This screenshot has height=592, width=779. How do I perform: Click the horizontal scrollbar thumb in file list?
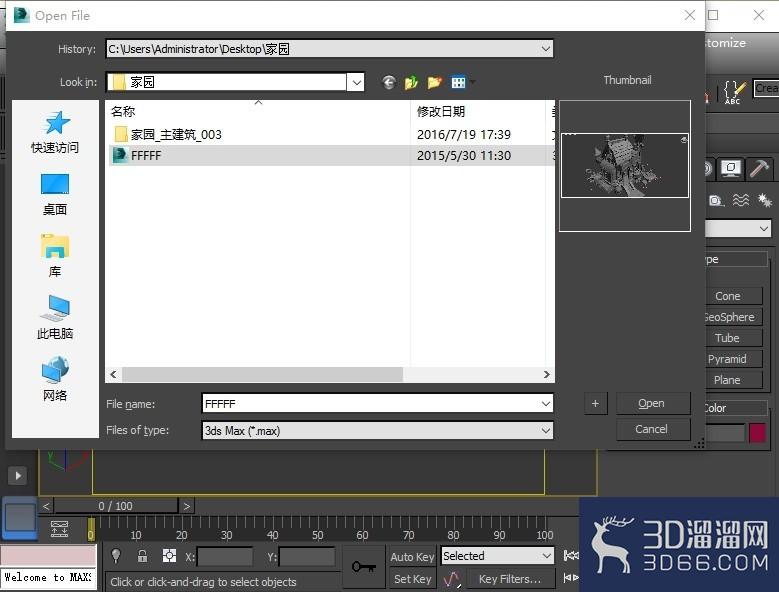point(263,374)
